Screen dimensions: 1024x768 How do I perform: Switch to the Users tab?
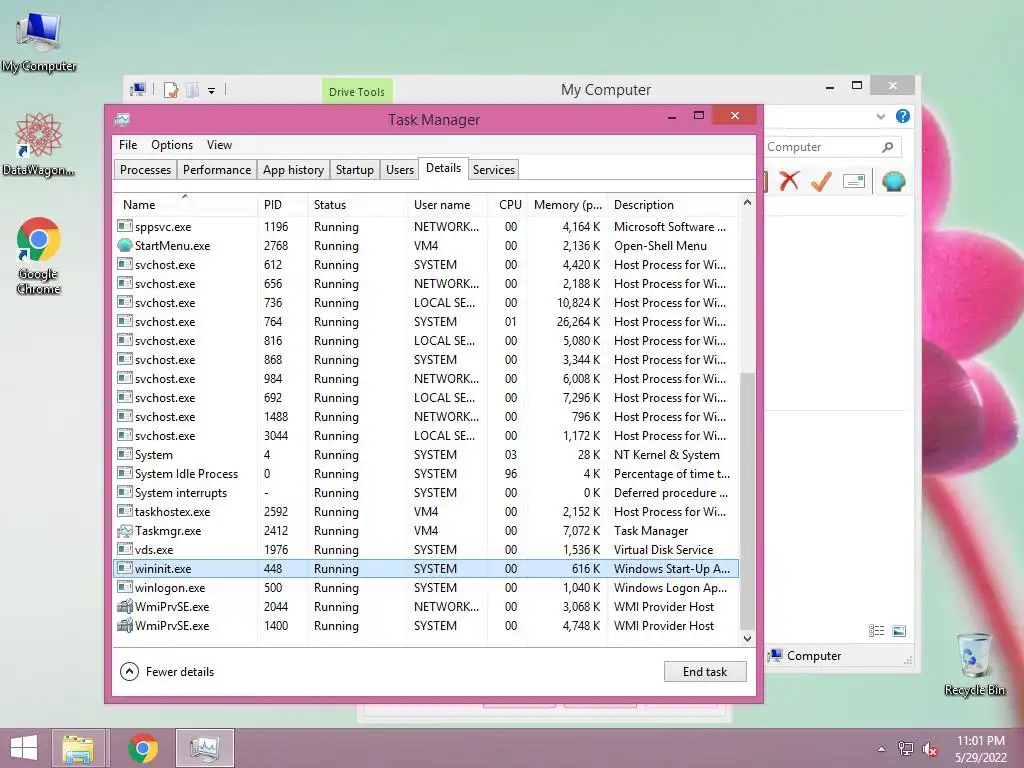click(x=400, y=170)
